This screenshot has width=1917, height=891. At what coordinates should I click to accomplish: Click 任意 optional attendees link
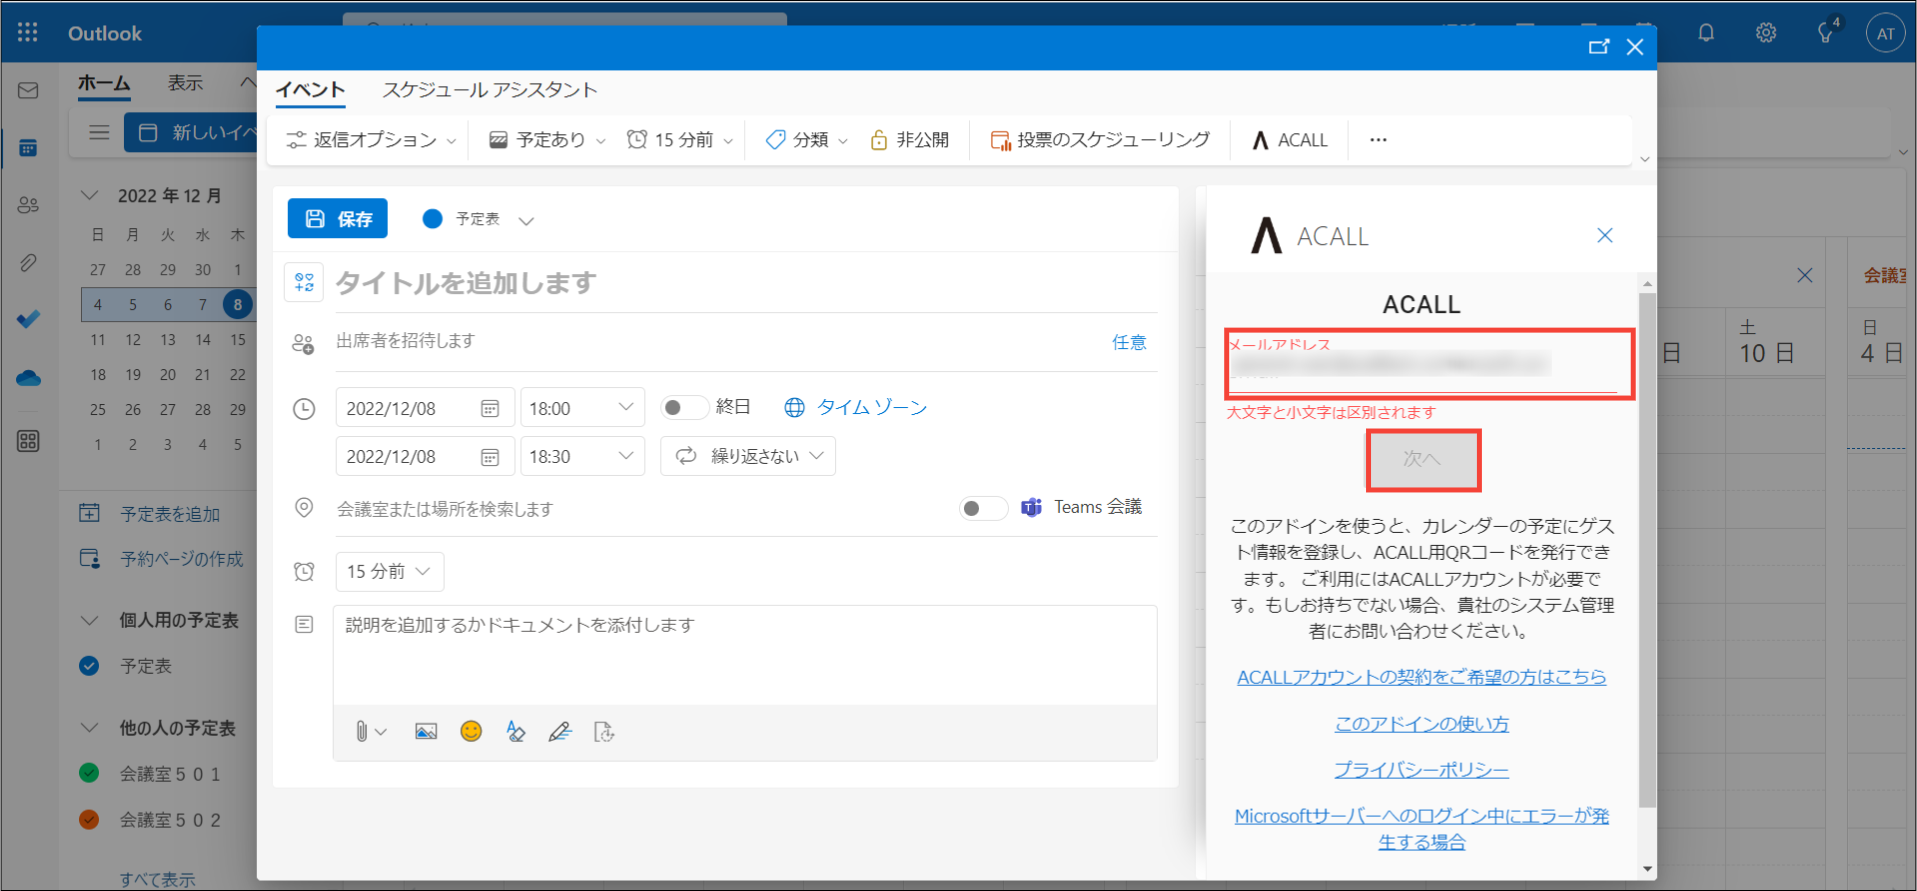click(1129, 342)
